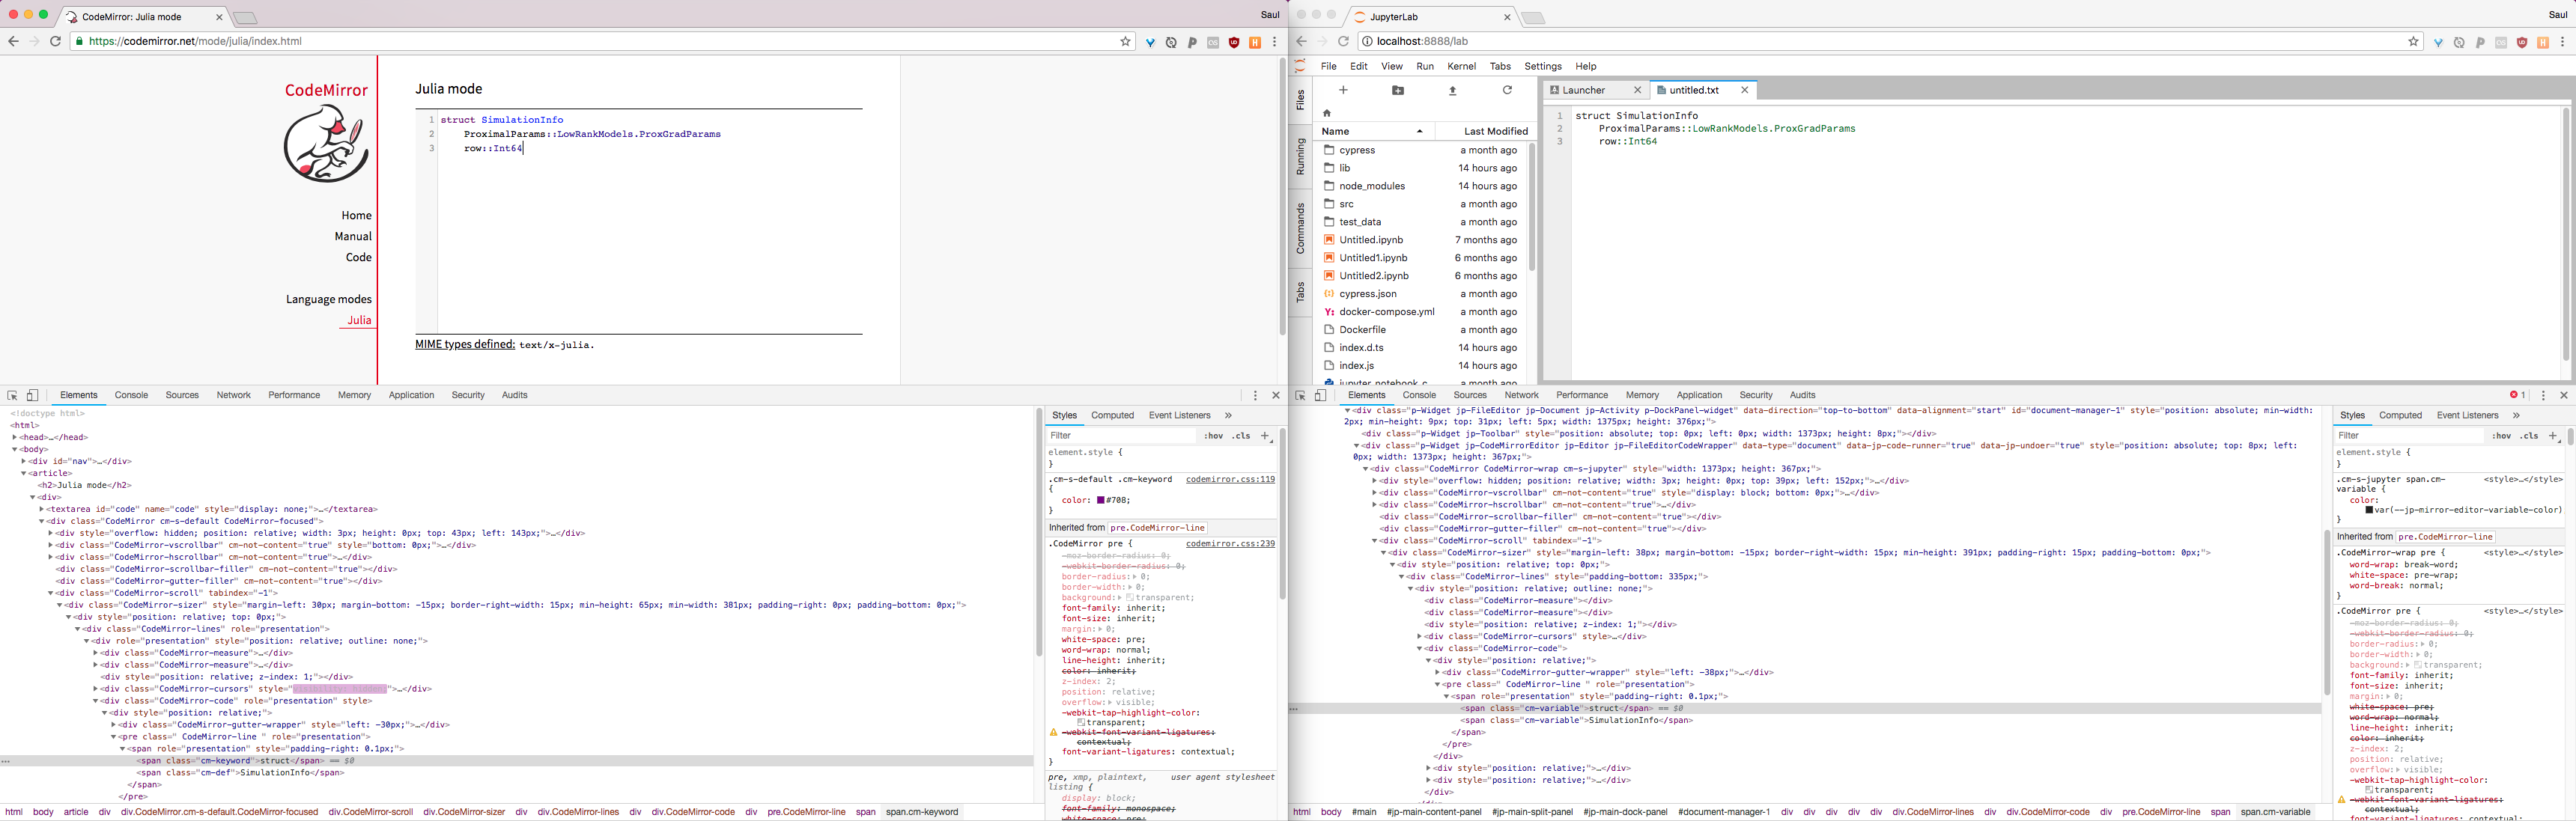The height and width of the screenshot is (821, 2576).
Task: Refresh the JupyterLab file list
Action: pyautogui.click(x=1507, y=90)
